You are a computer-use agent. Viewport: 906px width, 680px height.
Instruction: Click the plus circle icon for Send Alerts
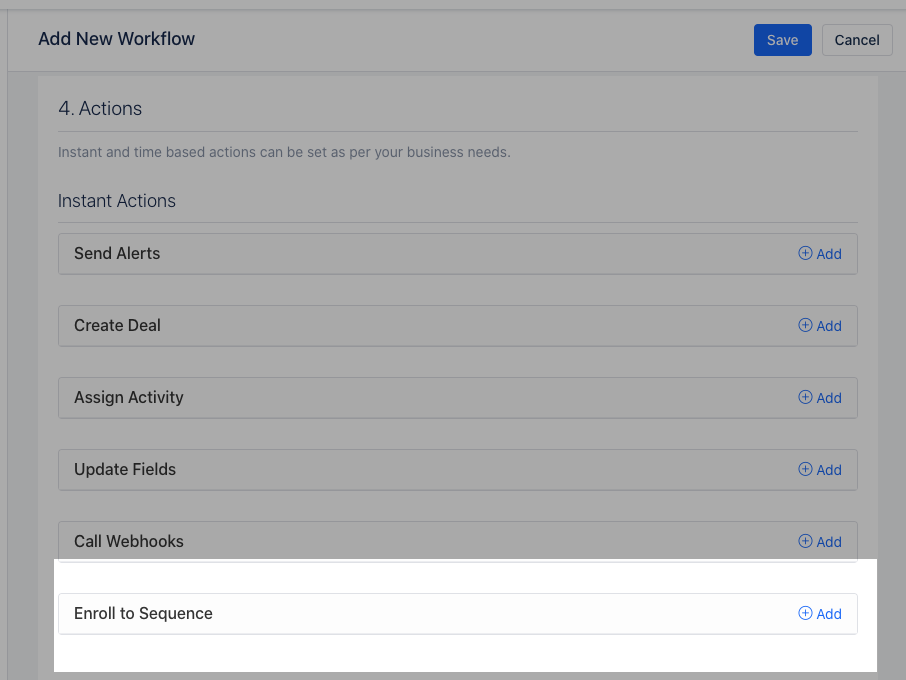(805, 253)
